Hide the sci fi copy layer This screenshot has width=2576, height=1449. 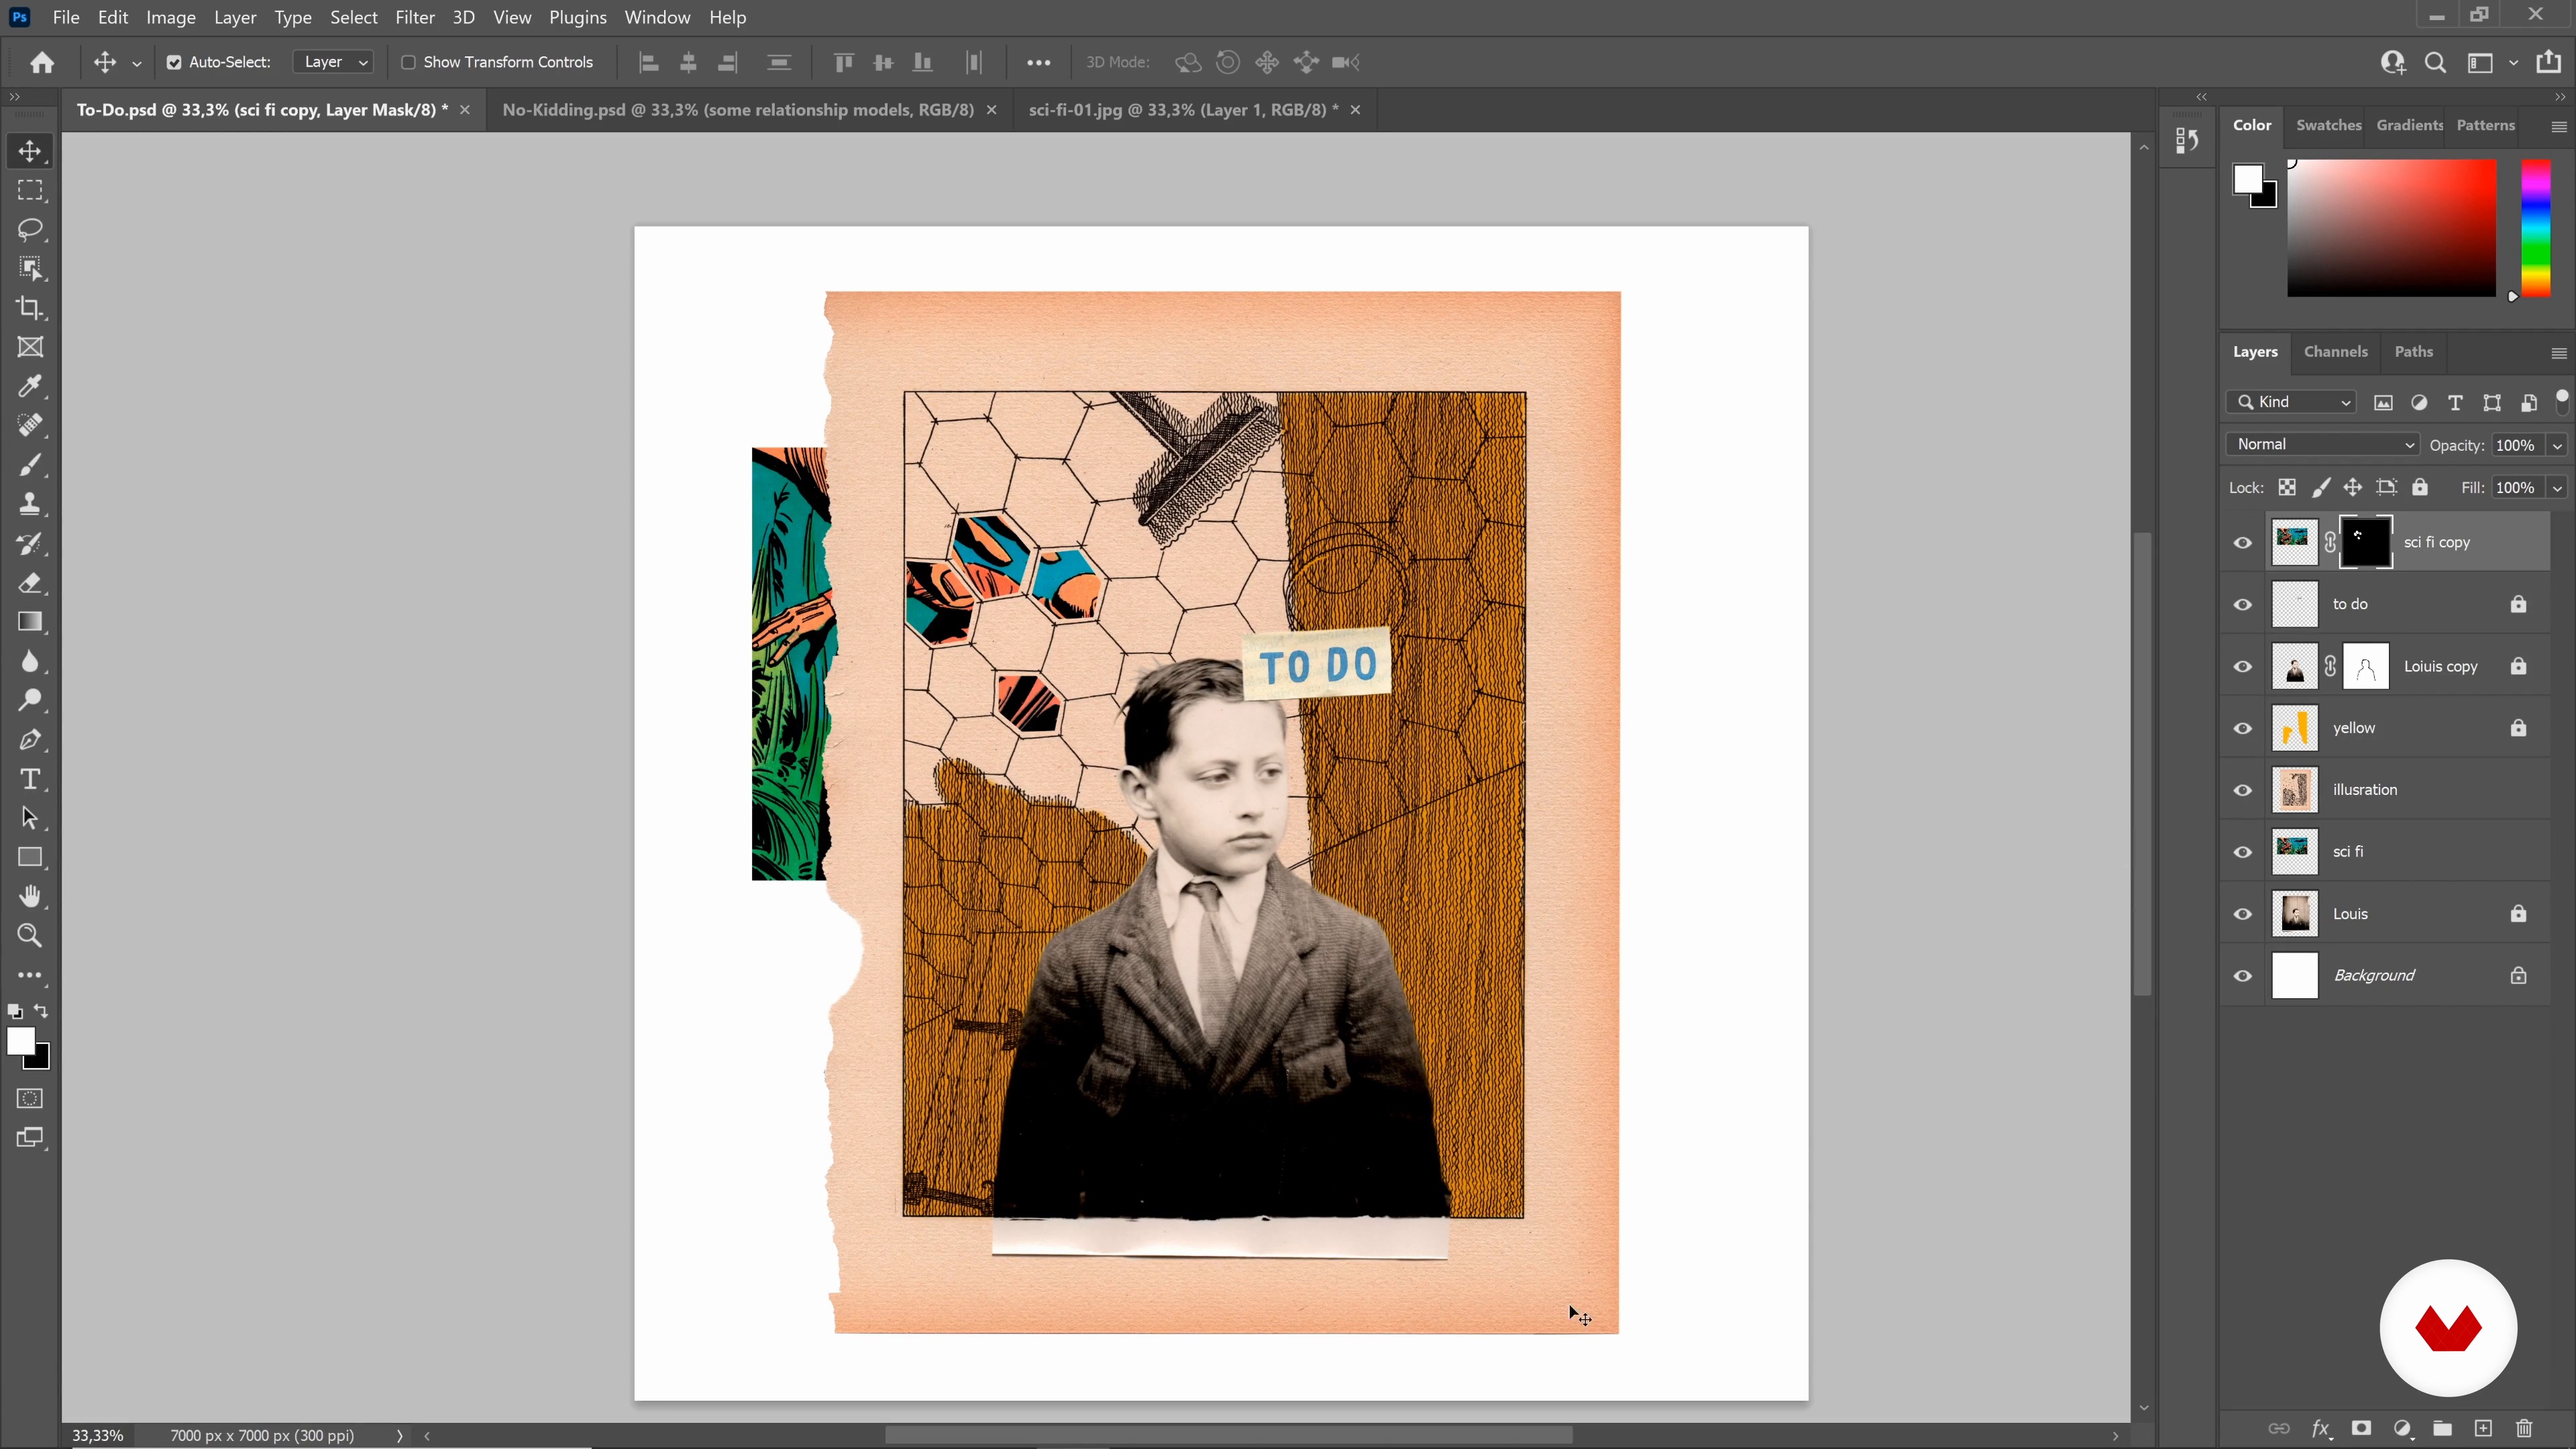tap(2243, 543)
